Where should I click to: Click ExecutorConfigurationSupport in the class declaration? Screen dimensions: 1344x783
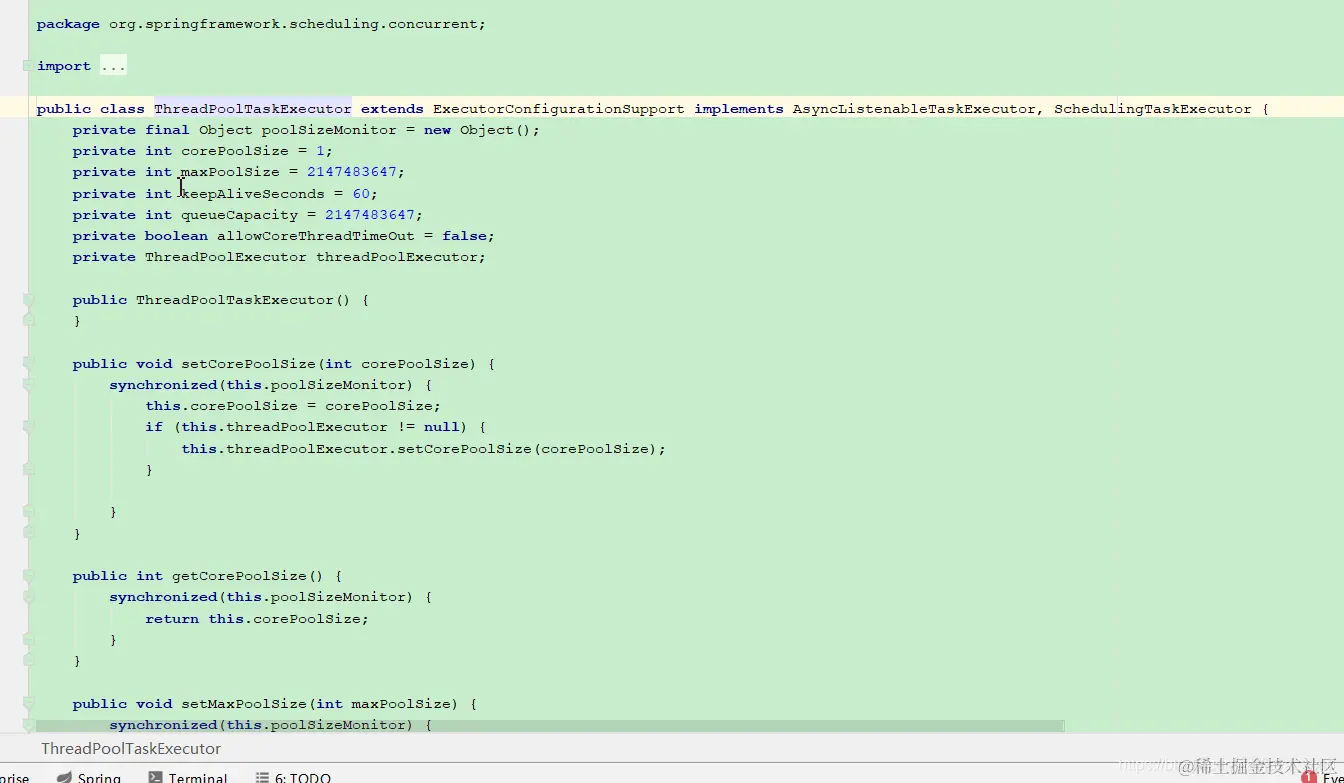click(559, 109)
